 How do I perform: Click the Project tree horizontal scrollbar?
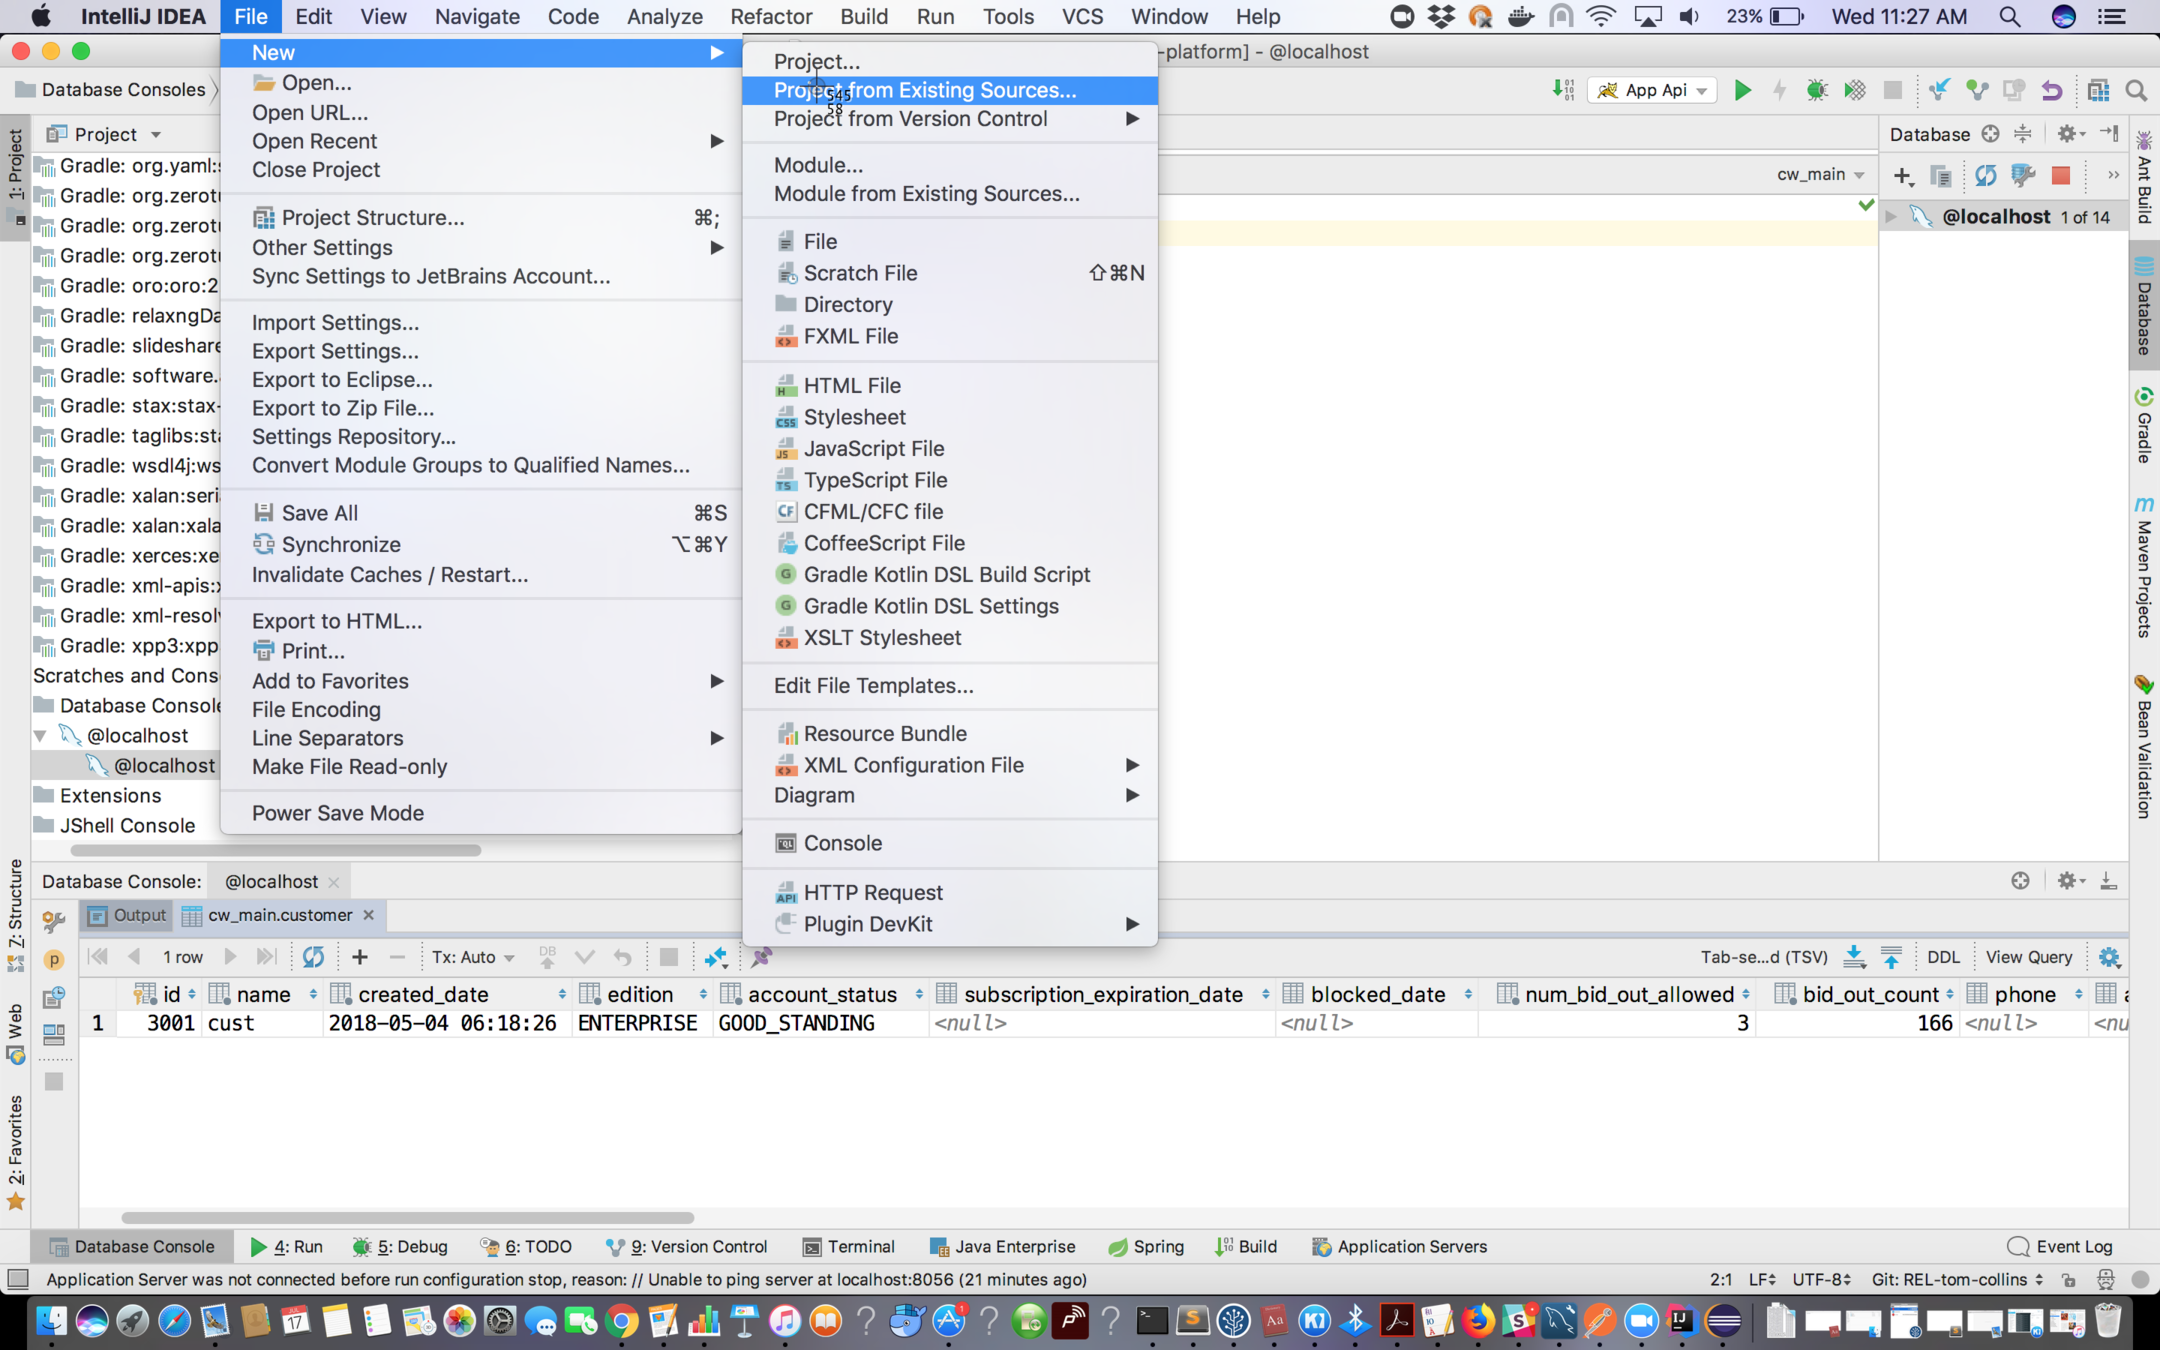[275, 850]
